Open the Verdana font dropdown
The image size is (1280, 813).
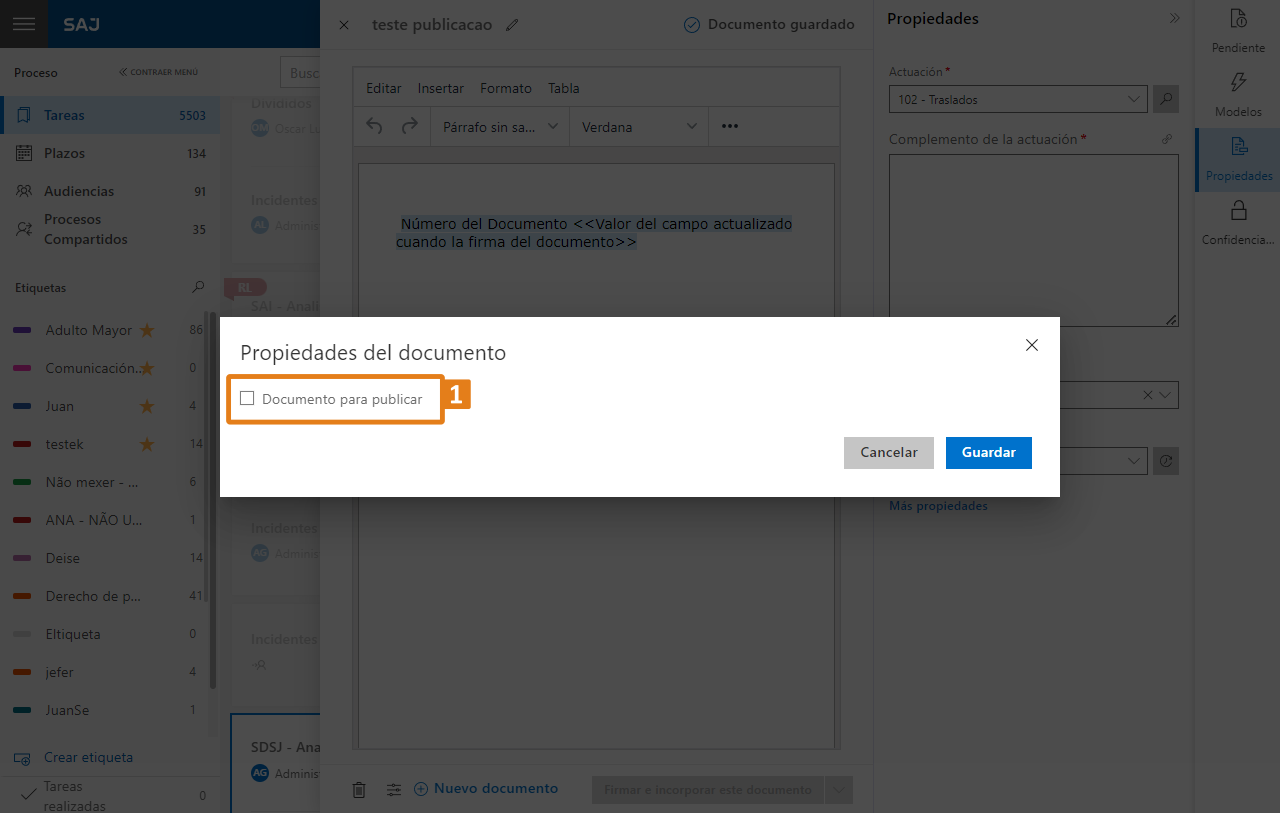coord(639,127)
